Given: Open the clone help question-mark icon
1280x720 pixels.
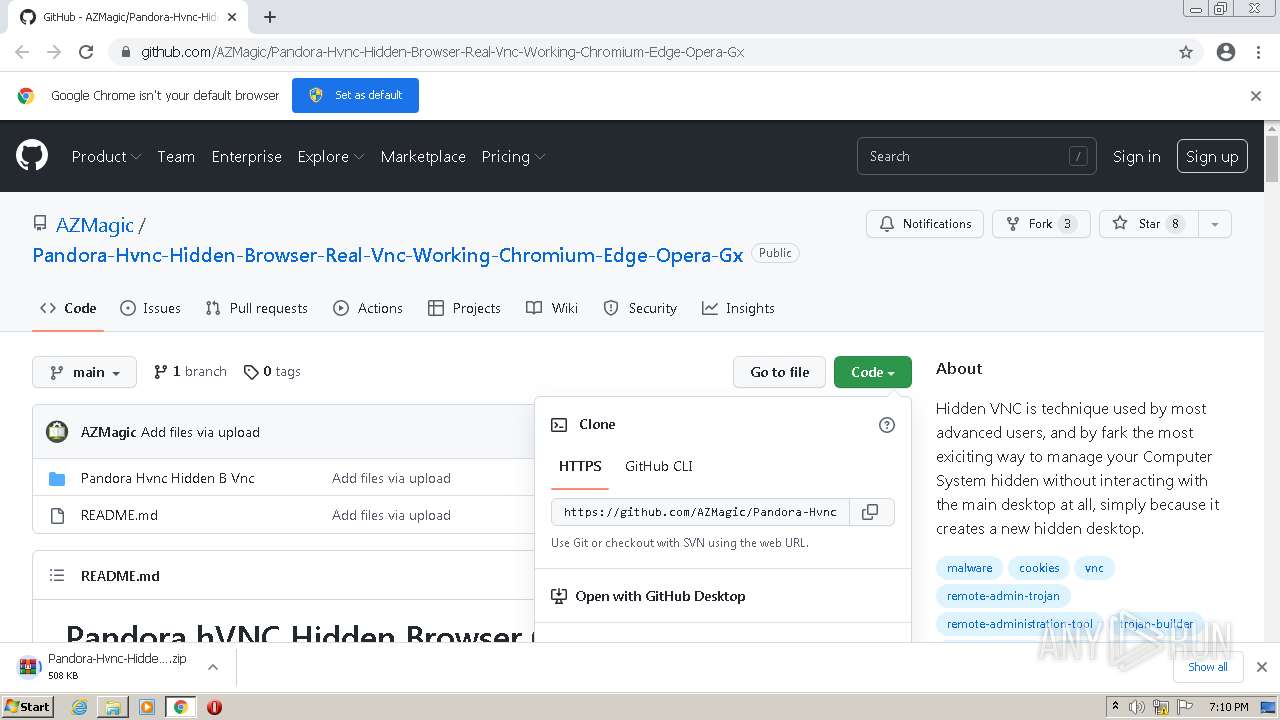Looking at the screenshot, I should 887,425.
